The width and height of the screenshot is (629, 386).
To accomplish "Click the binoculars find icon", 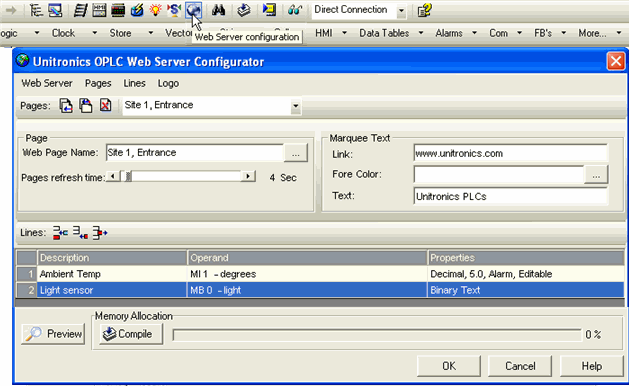I will pos(219,10).
